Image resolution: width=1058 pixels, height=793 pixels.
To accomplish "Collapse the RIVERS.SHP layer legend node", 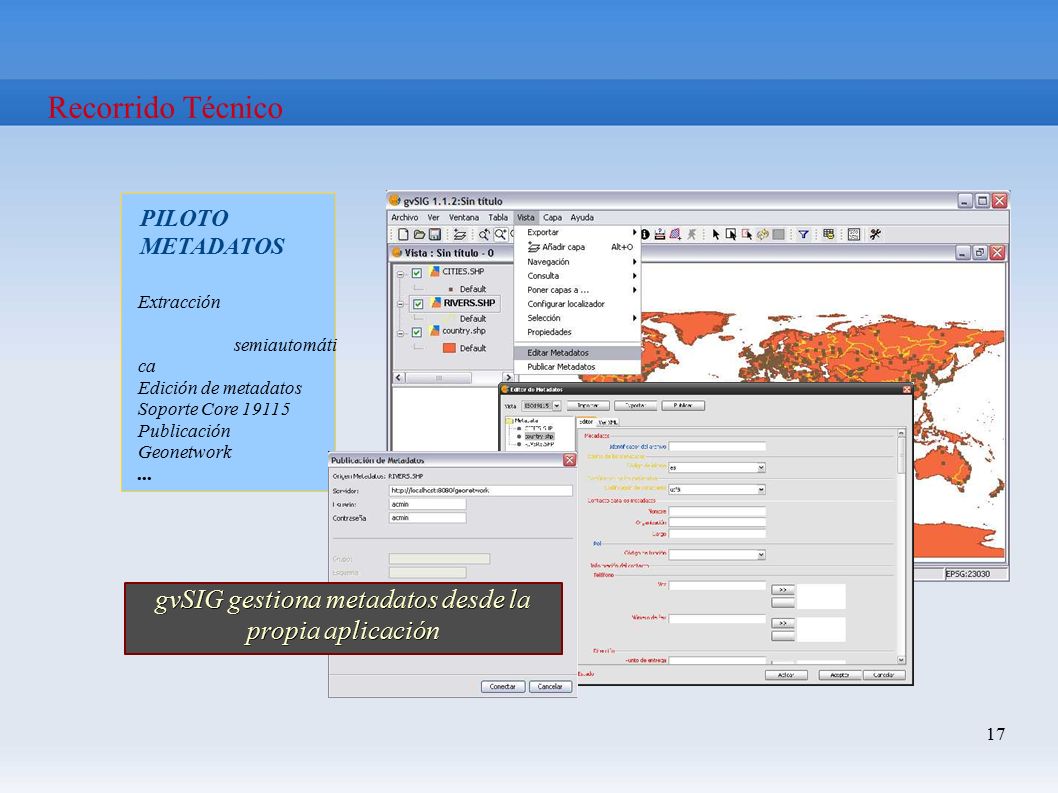I will (400, 304).
